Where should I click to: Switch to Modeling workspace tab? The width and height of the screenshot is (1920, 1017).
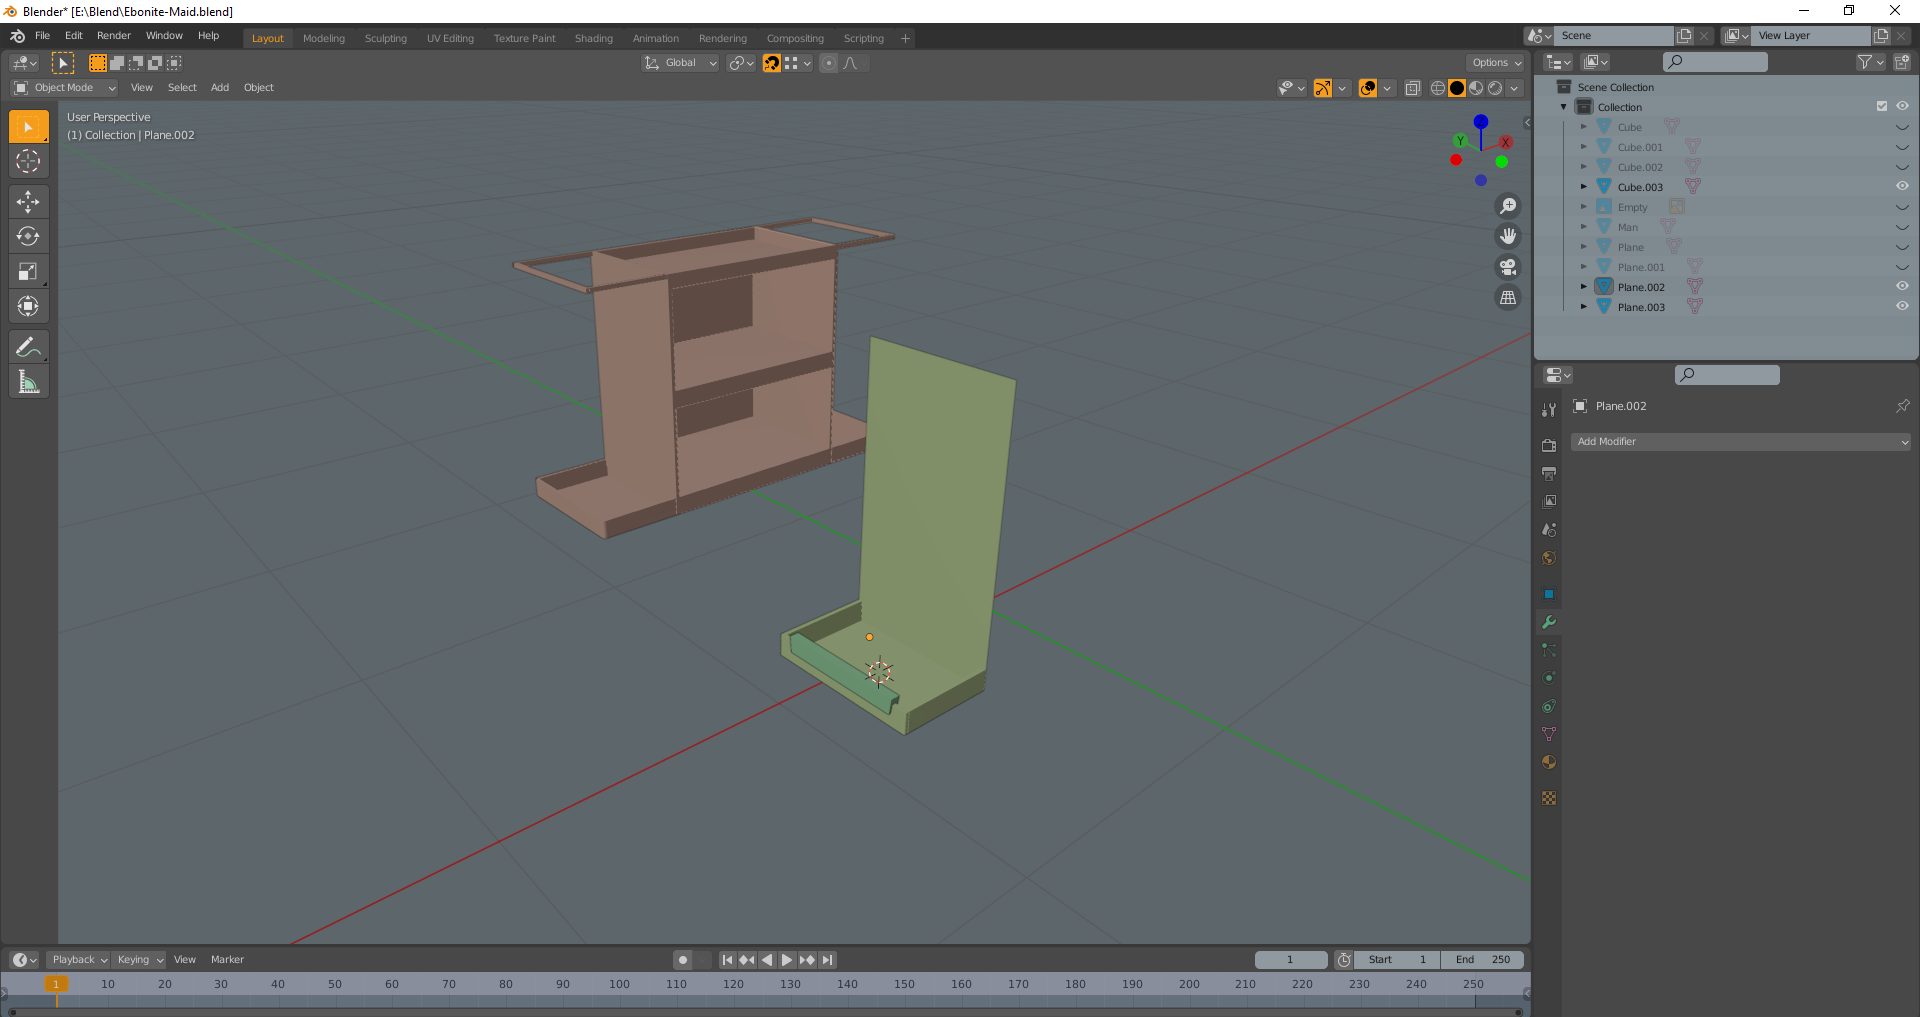[324, 39]
